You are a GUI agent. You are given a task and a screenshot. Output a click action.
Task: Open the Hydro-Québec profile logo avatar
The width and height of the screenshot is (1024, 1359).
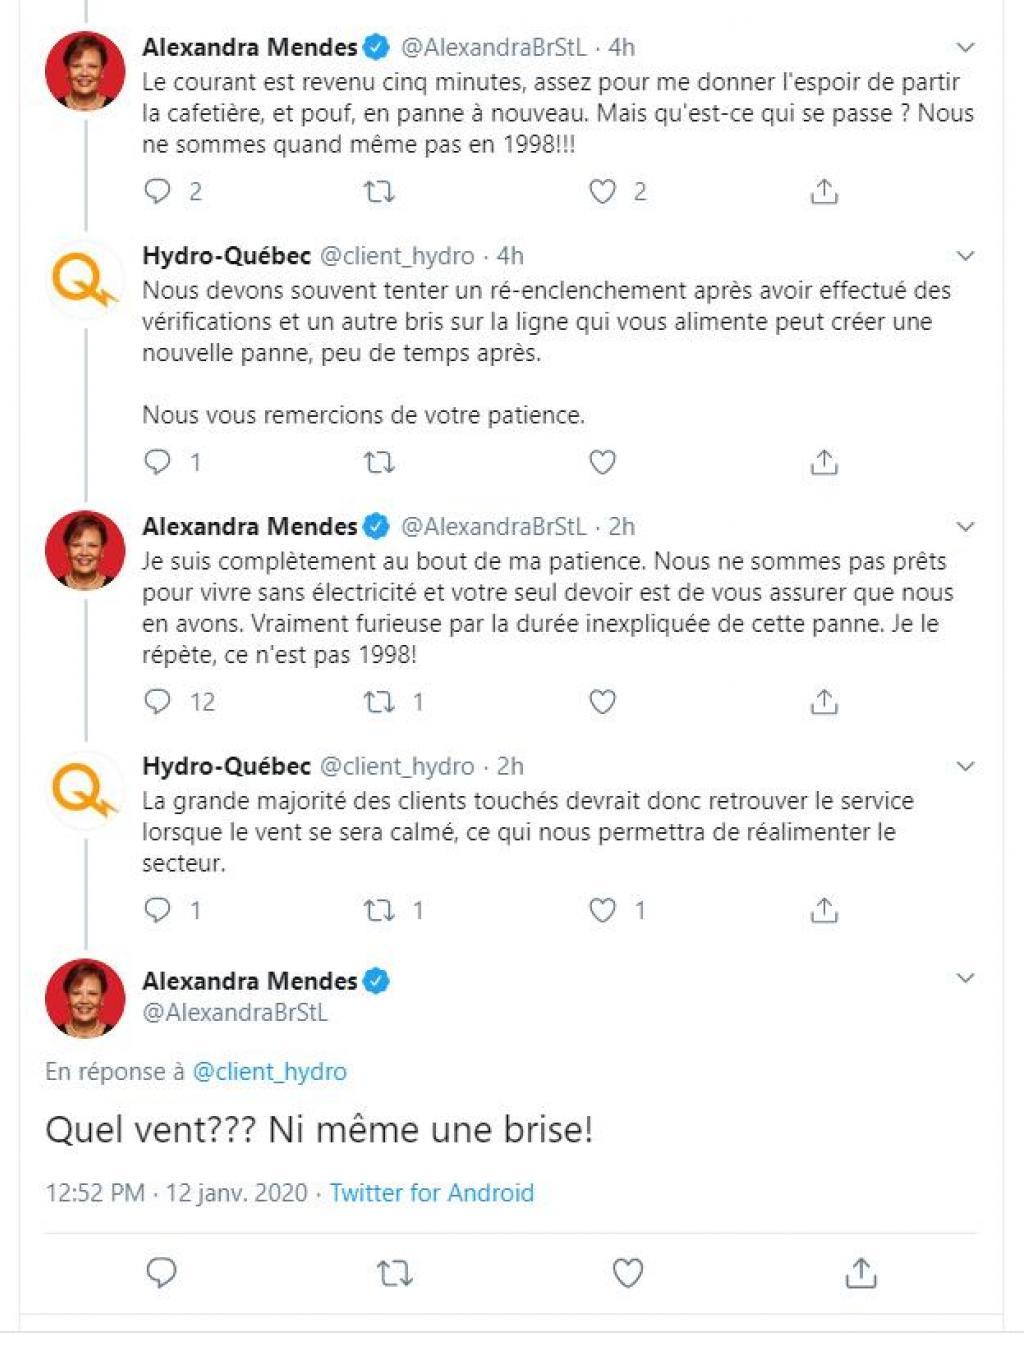[x=85, y=284]
